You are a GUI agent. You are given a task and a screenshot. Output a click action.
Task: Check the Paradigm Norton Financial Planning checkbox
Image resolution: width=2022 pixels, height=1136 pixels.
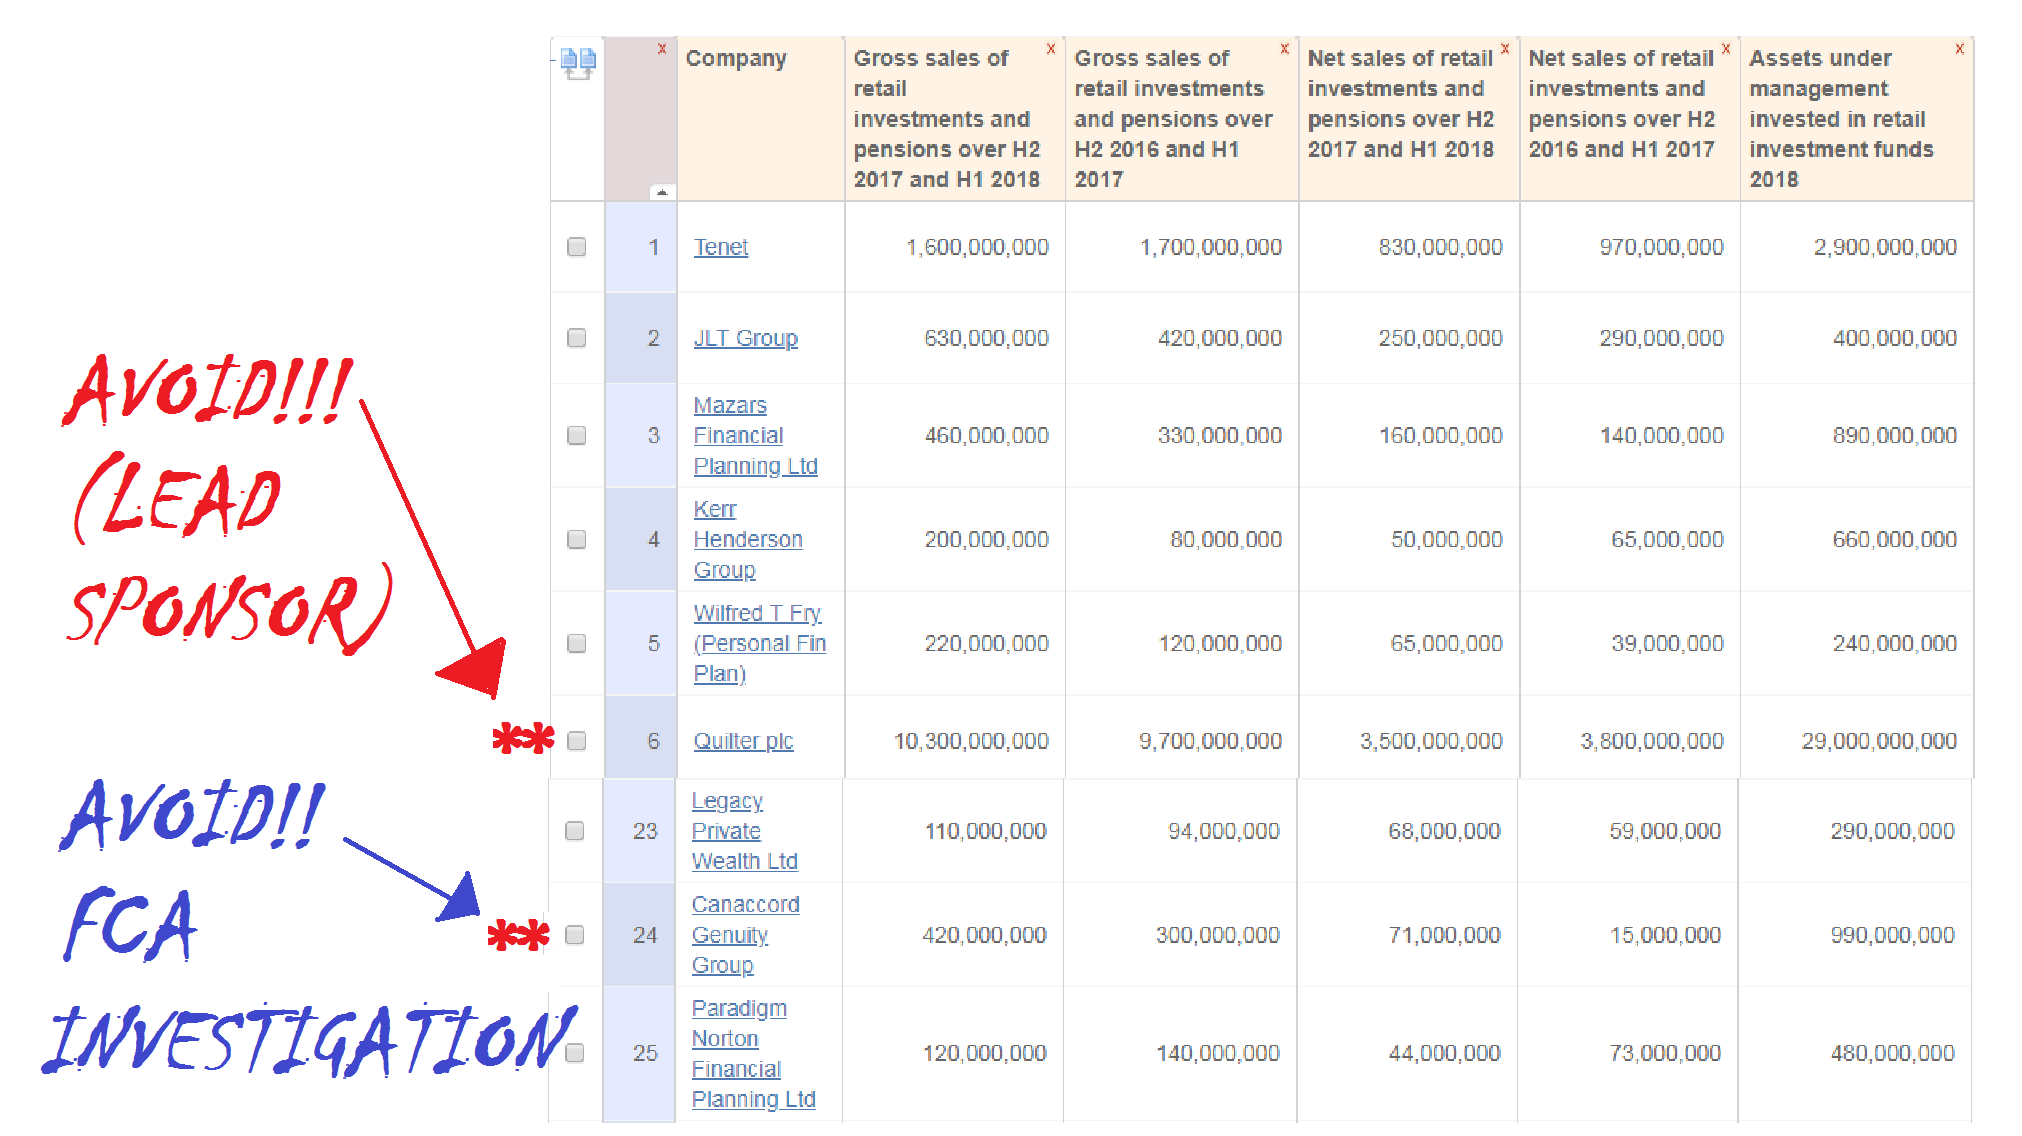575,1053
